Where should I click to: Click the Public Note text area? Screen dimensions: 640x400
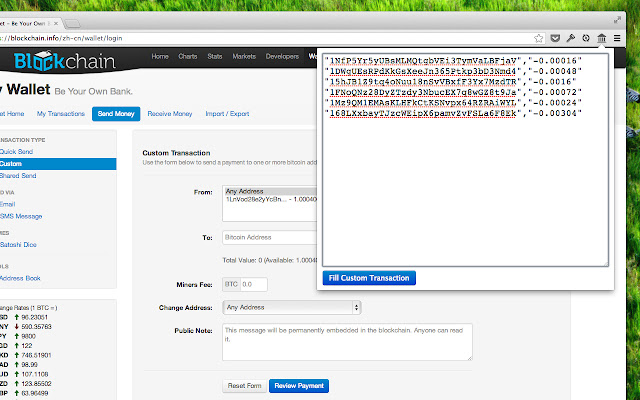coord(347,342)
